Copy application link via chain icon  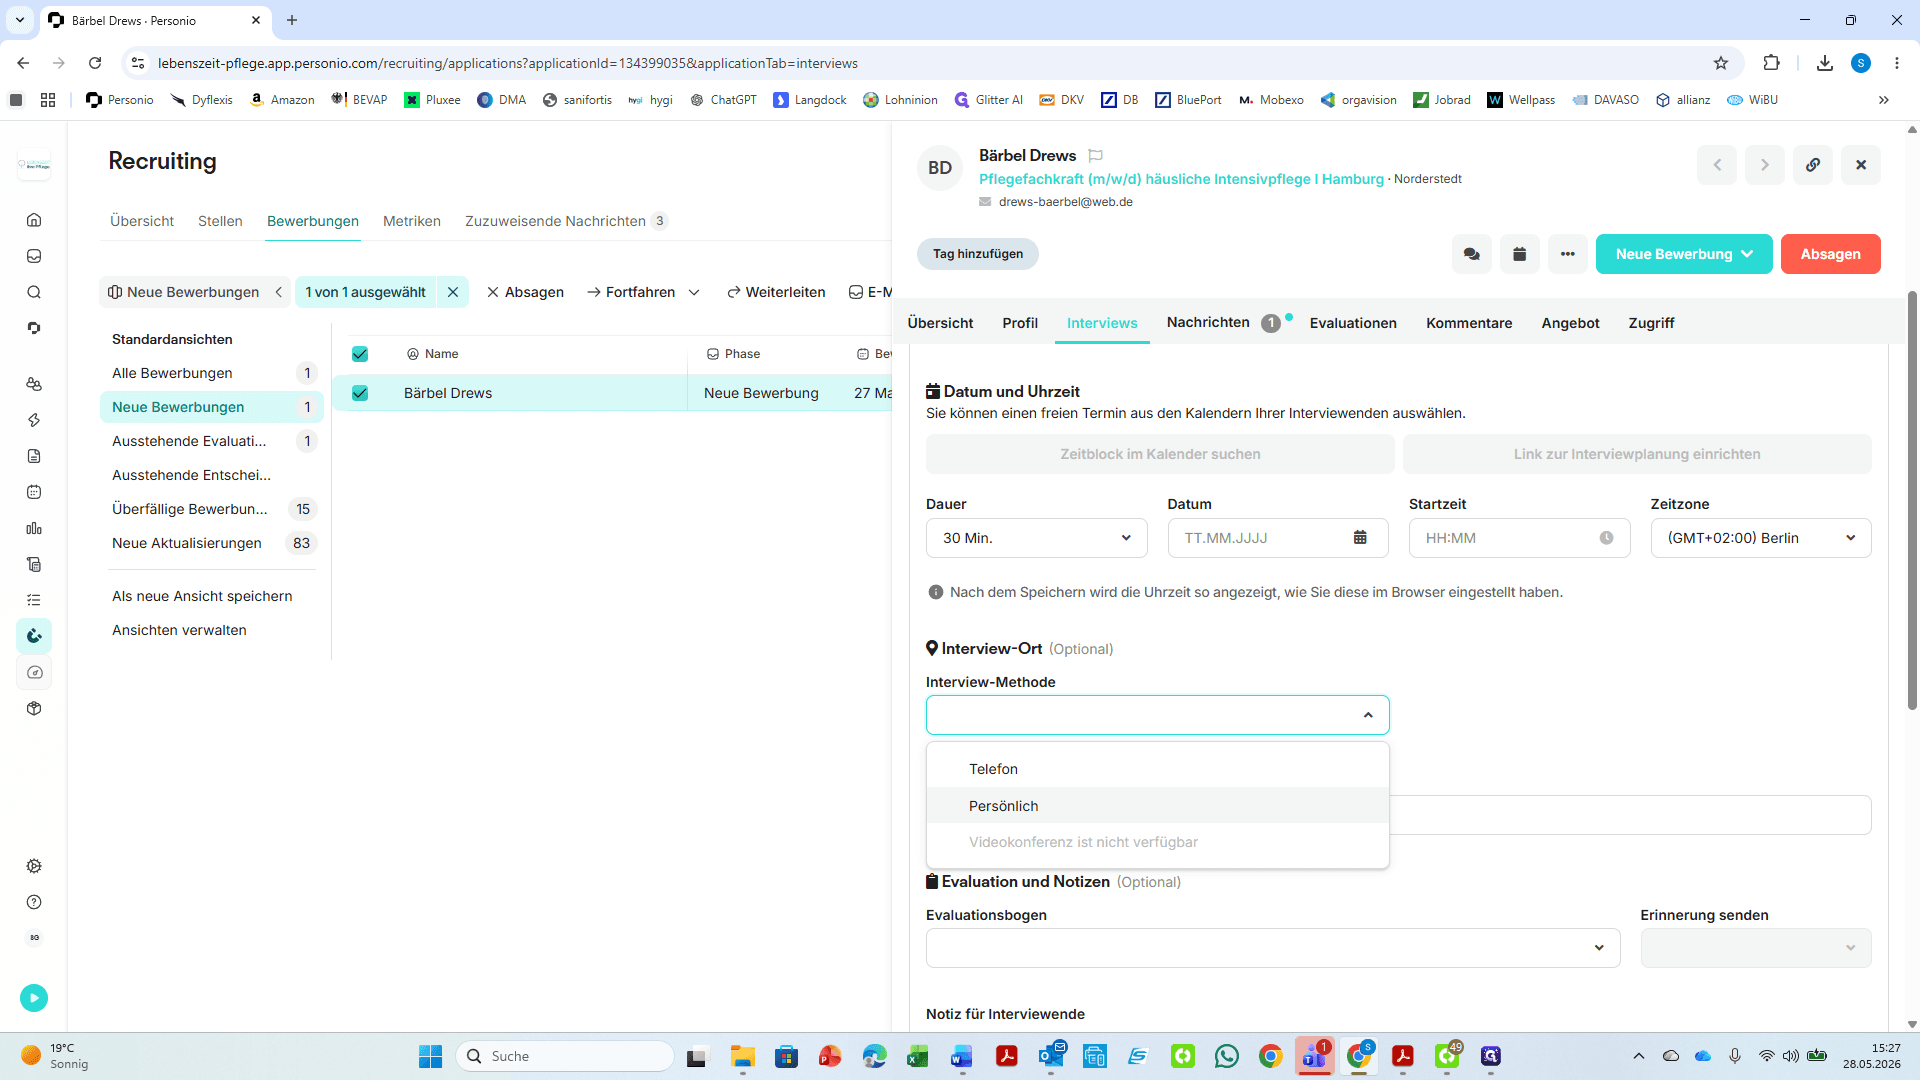[1813, 165]
